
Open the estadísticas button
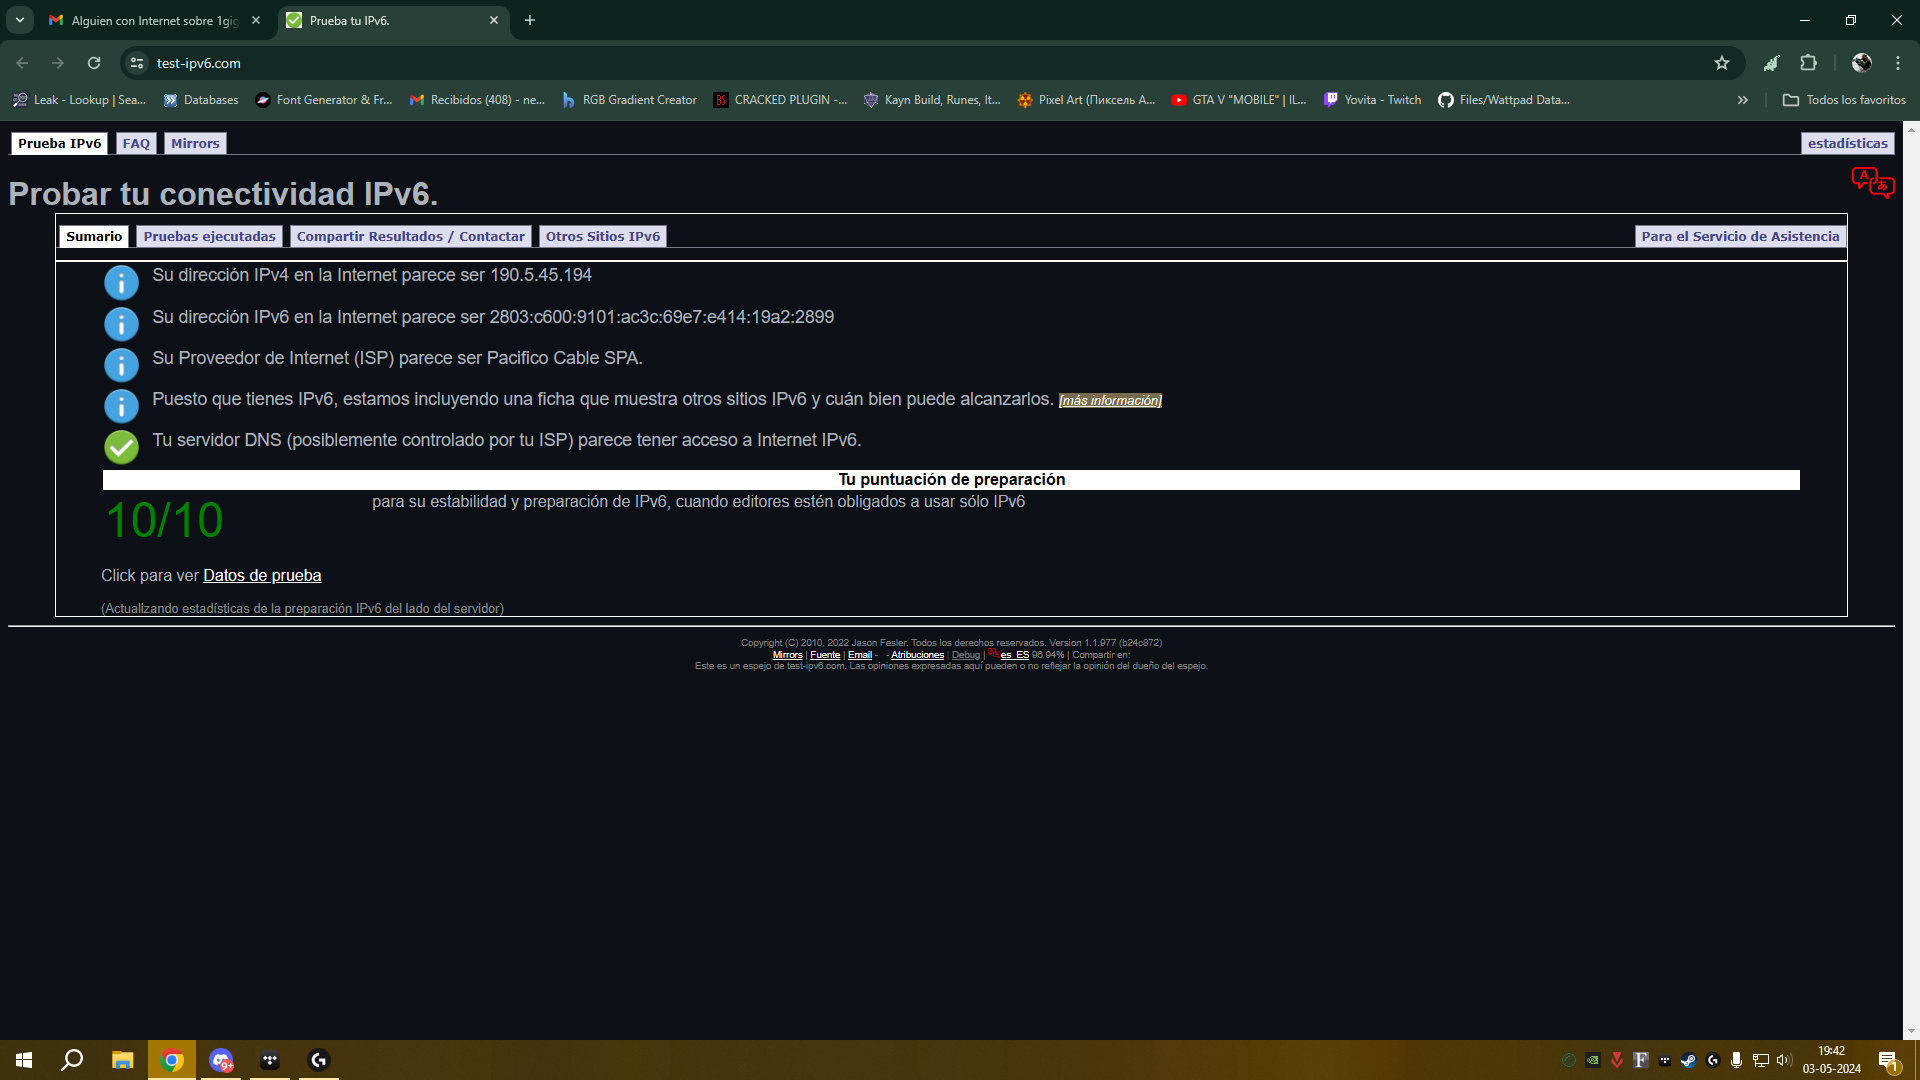coord(1847,144)
